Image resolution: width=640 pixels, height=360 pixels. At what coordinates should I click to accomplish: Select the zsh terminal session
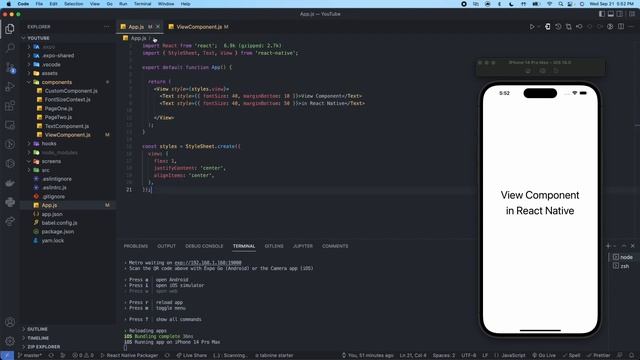(x=621, y=266)
